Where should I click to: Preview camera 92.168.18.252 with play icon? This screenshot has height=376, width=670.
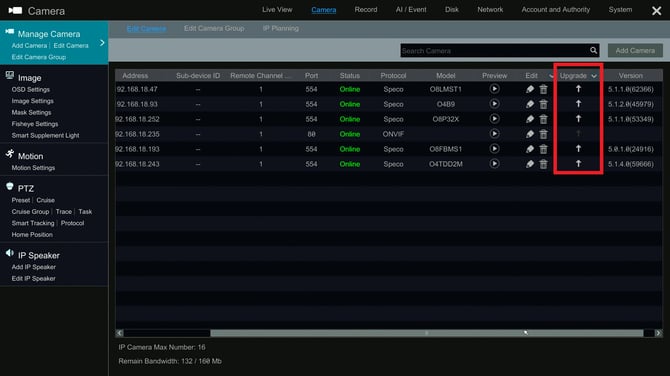[x=494, y=119]
